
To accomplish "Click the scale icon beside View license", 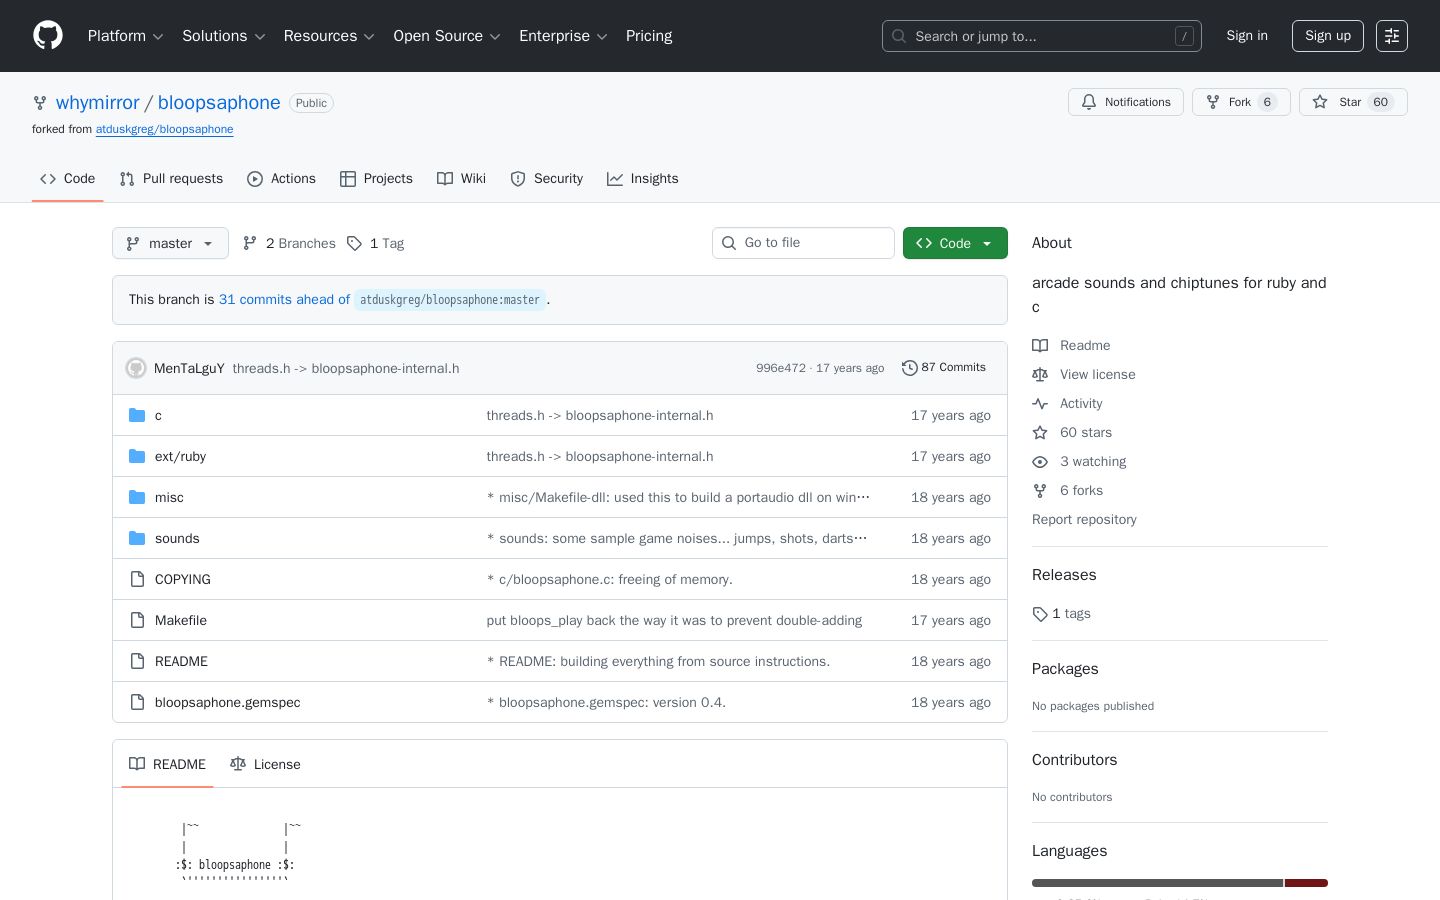I will [x=1040, y=374].
